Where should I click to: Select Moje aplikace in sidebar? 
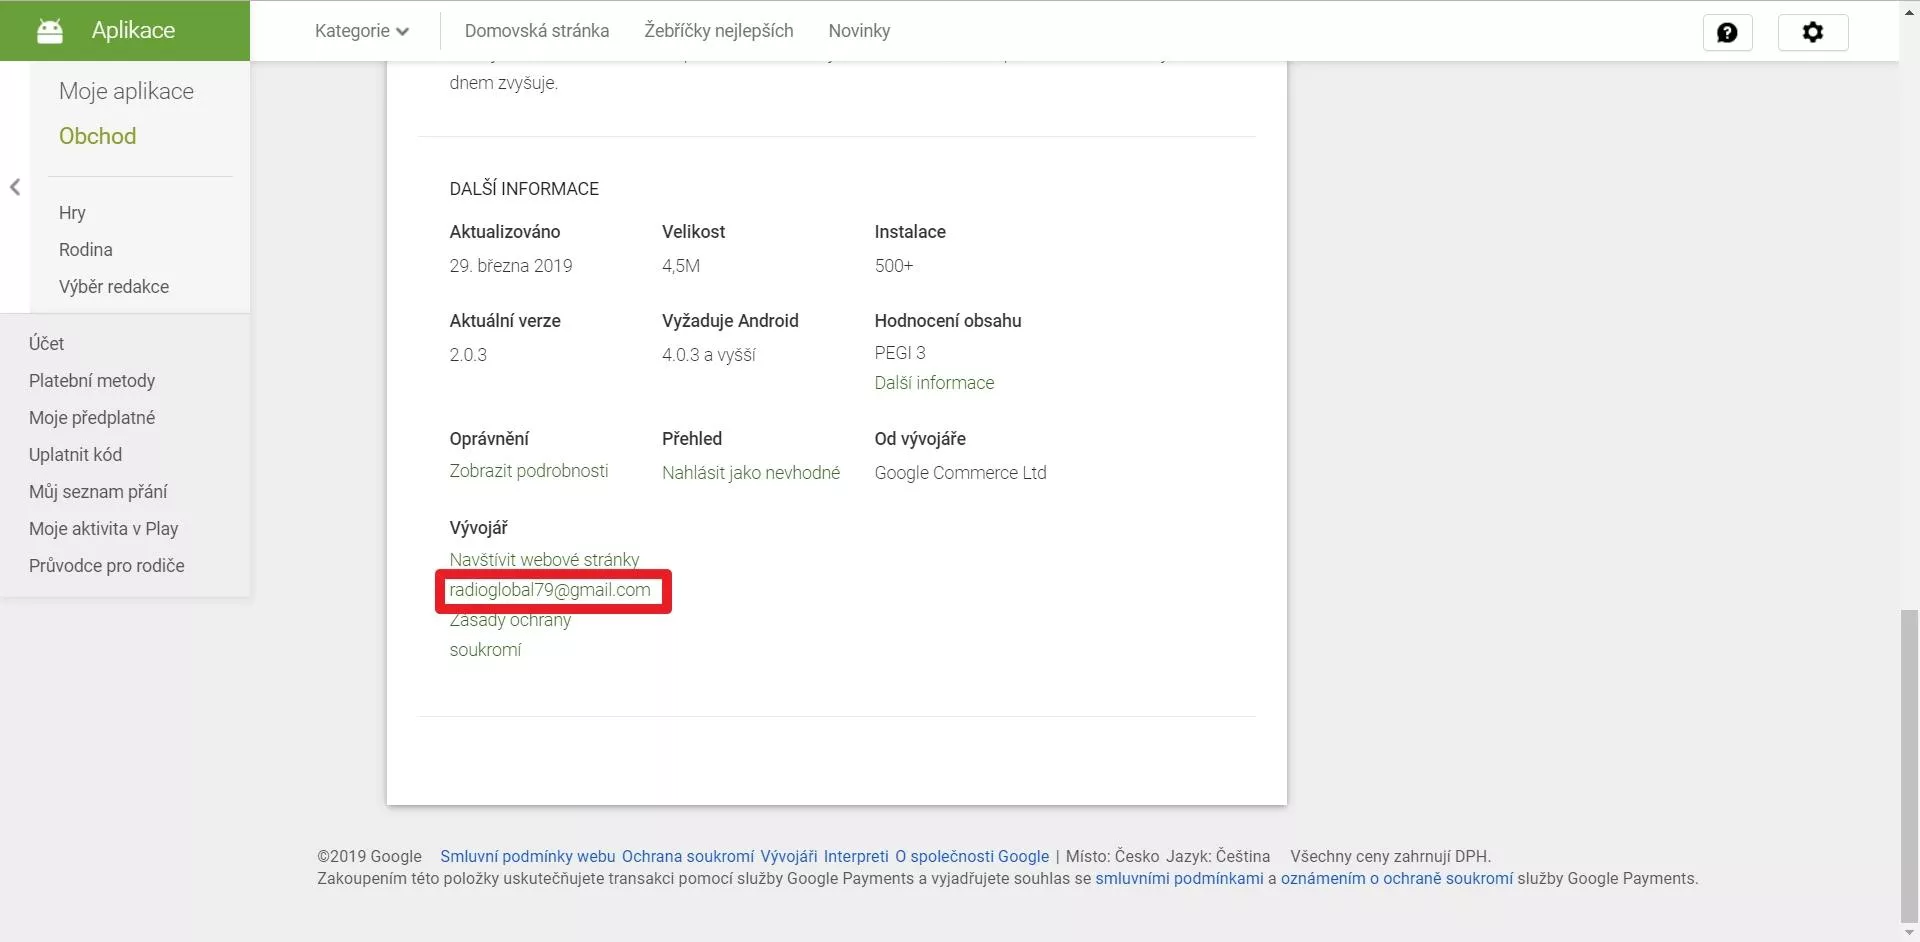click(126, 91)
